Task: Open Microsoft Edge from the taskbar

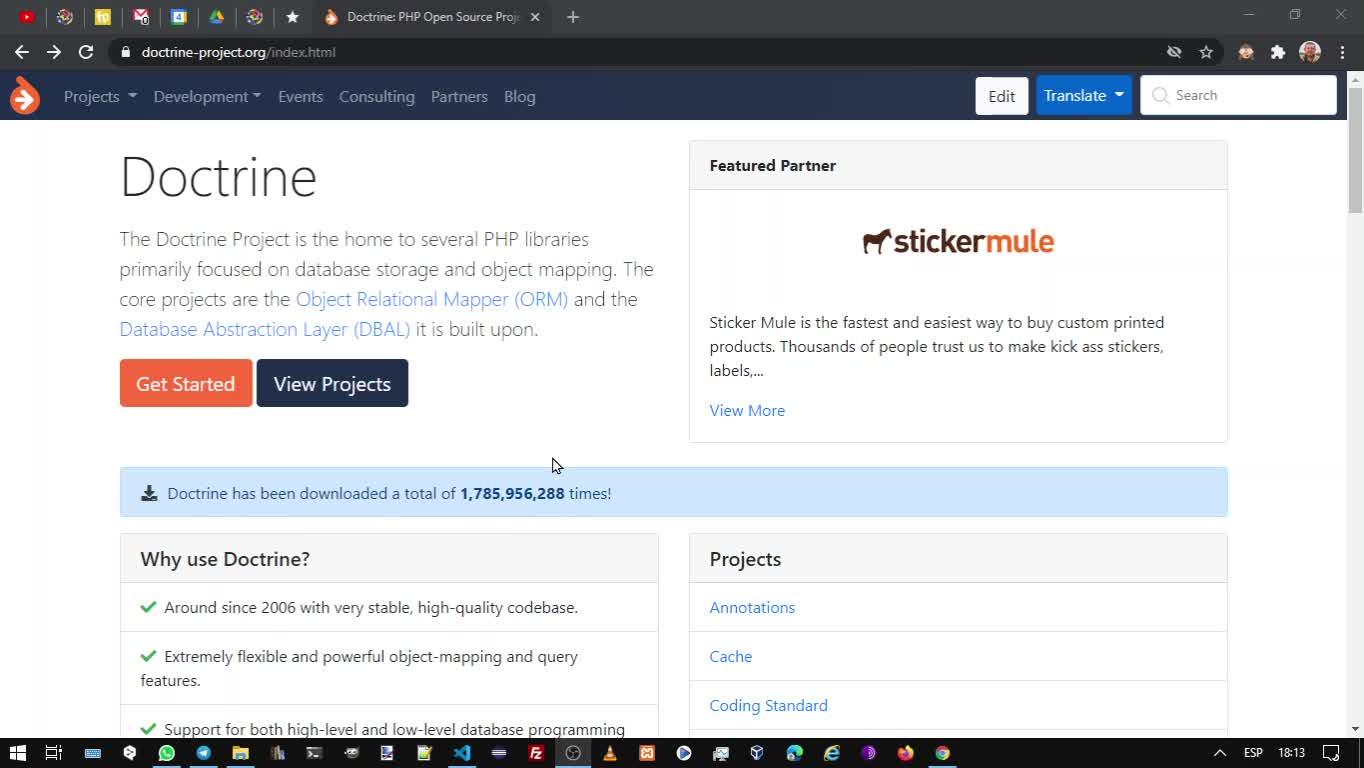Action: [x=794, y=753]
